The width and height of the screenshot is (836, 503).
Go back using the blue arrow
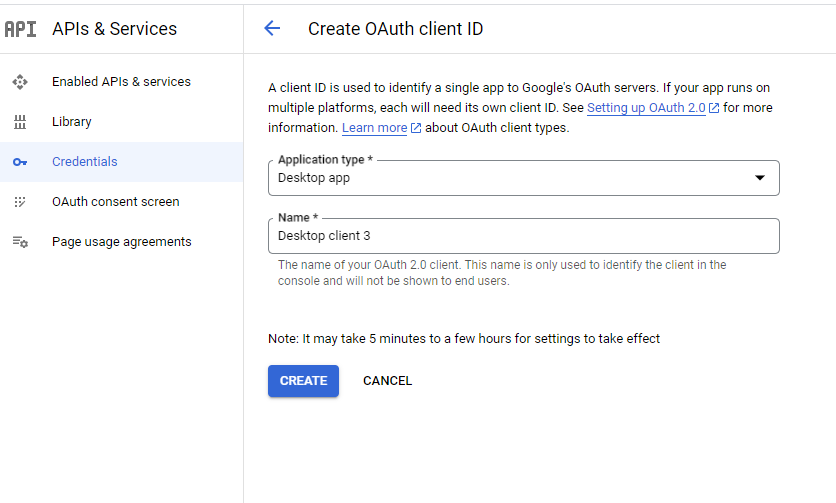click(272, 28)
